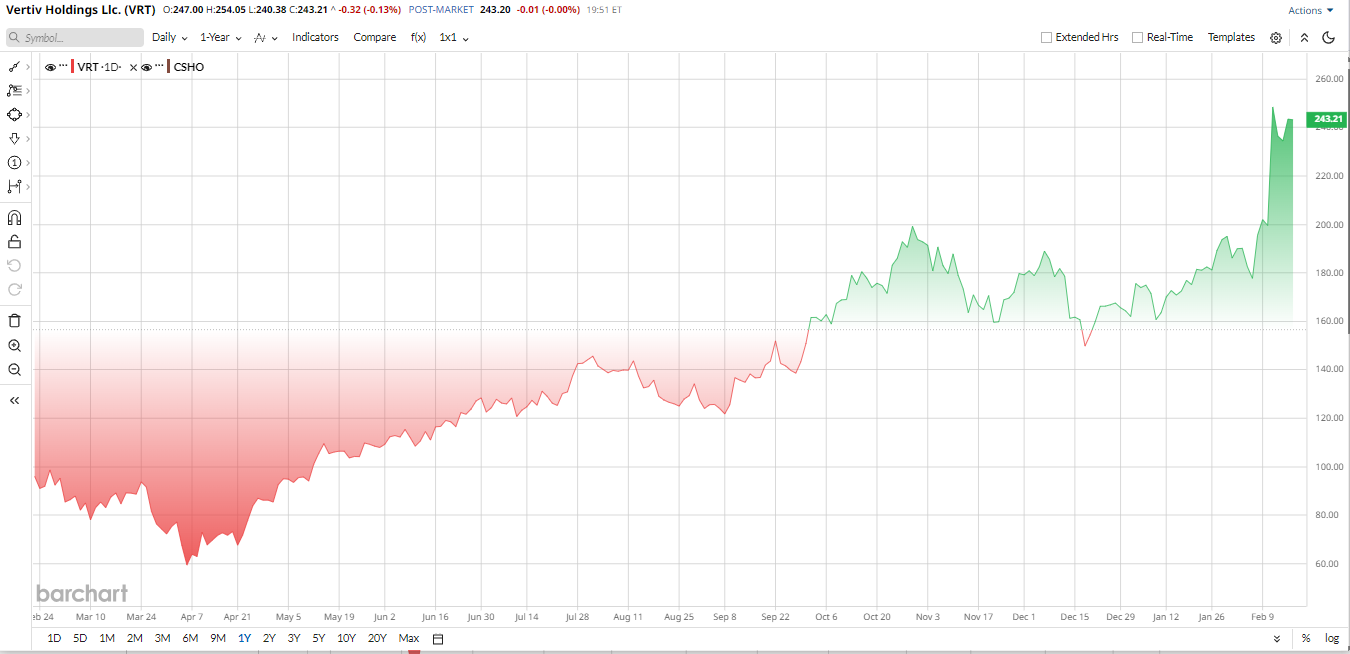Enable Real-Time checkbox
This screenshot has height=654, width=1350.
[1137, 37]
